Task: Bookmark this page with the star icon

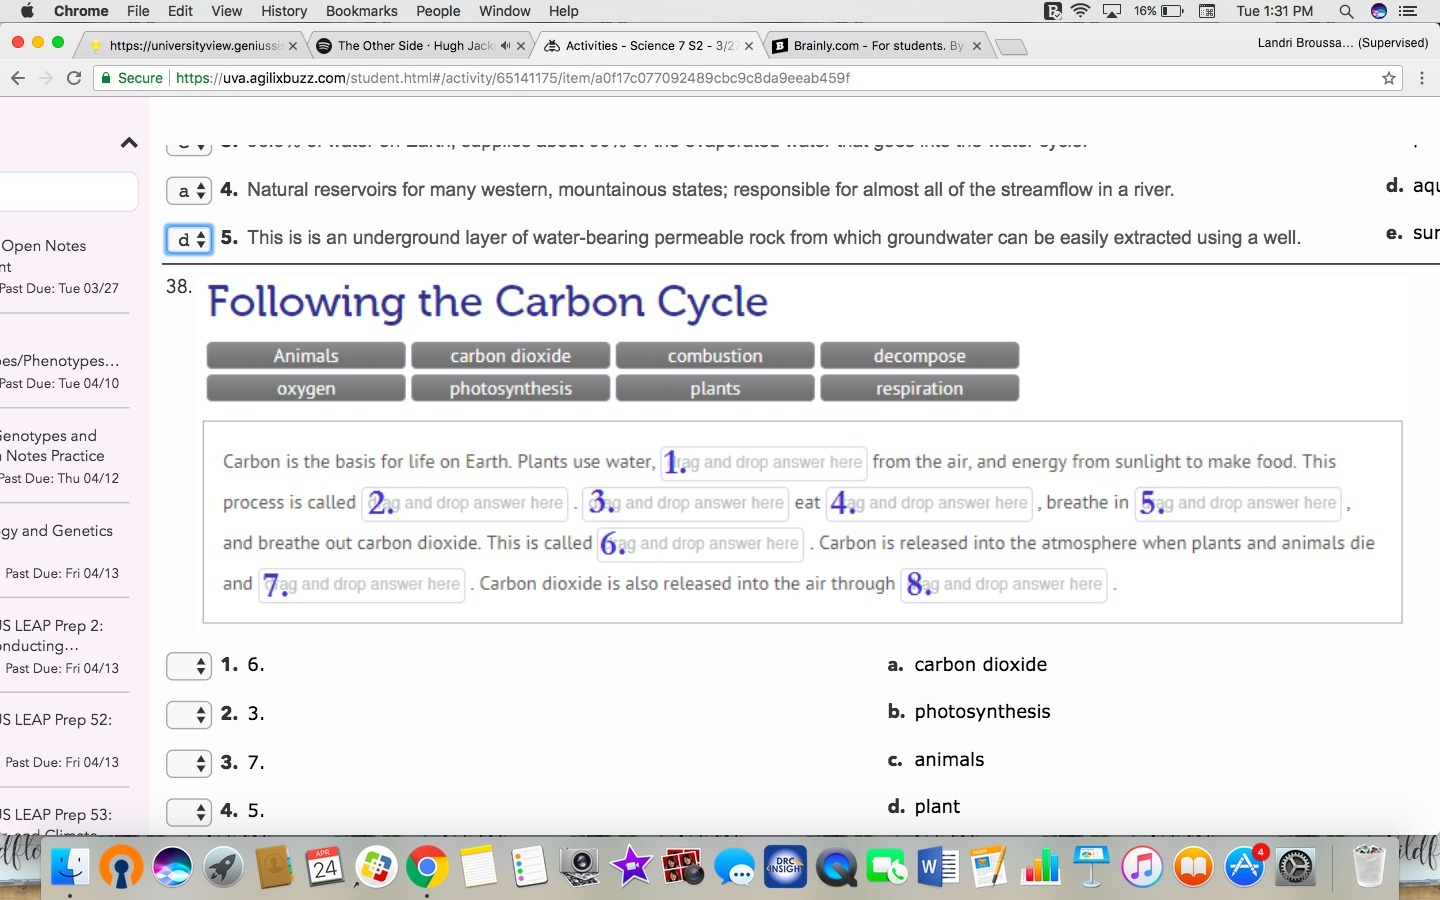Action: point(1389,78)
